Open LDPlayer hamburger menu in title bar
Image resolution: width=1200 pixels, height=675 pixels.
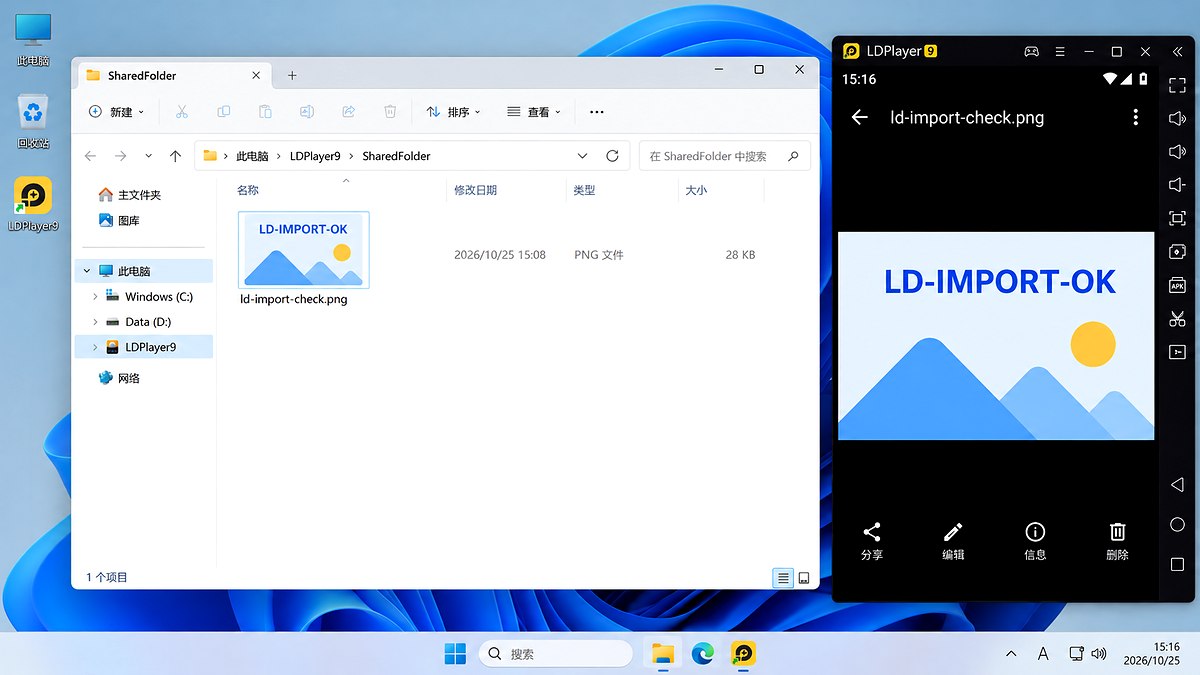pyautogui.click(x=1059, y=51)
